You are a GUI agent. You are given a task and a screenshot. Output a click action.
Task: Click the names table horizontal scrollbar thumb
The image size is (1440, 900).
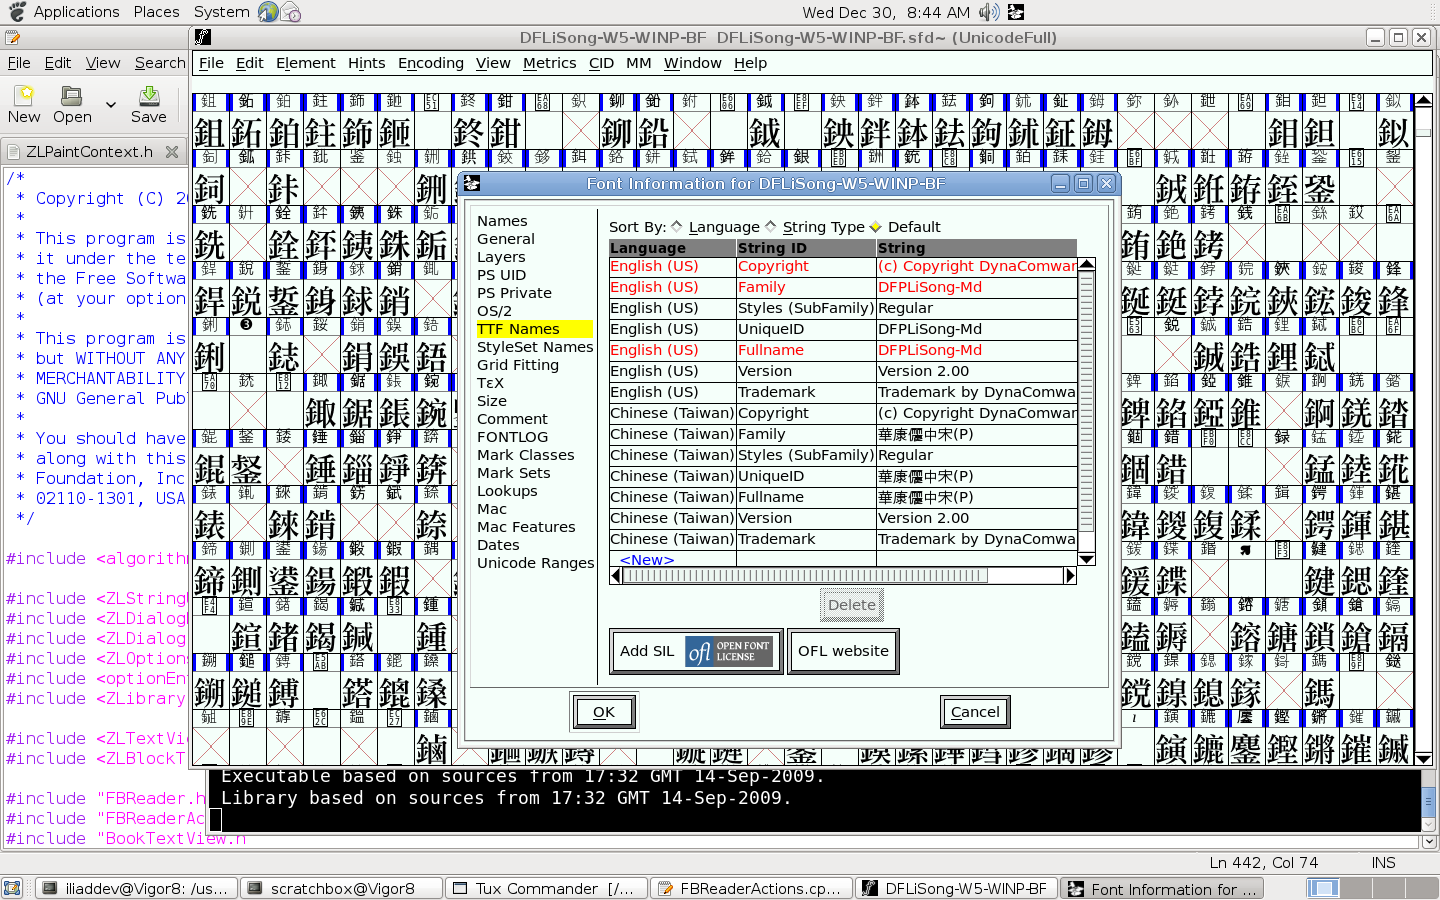coord(805,576)
